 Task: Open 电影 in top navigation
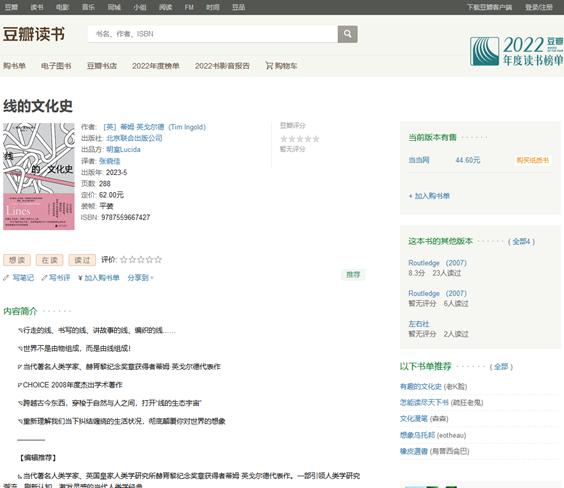(x=63, y=7)
